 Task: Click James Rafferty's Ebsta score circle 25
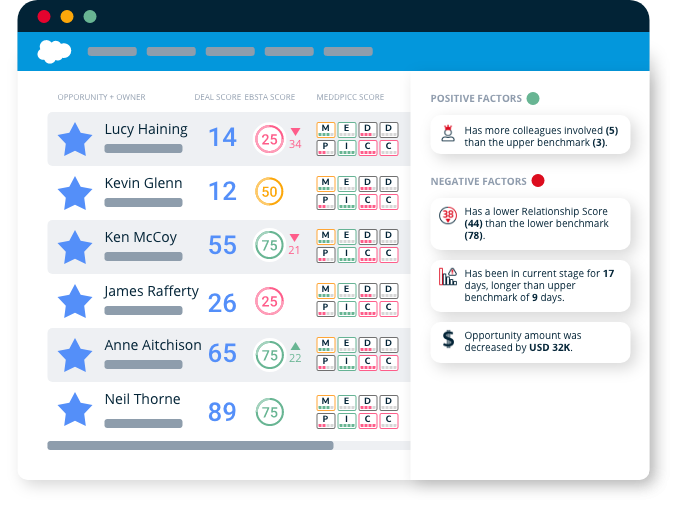click(x=269, y=301)
